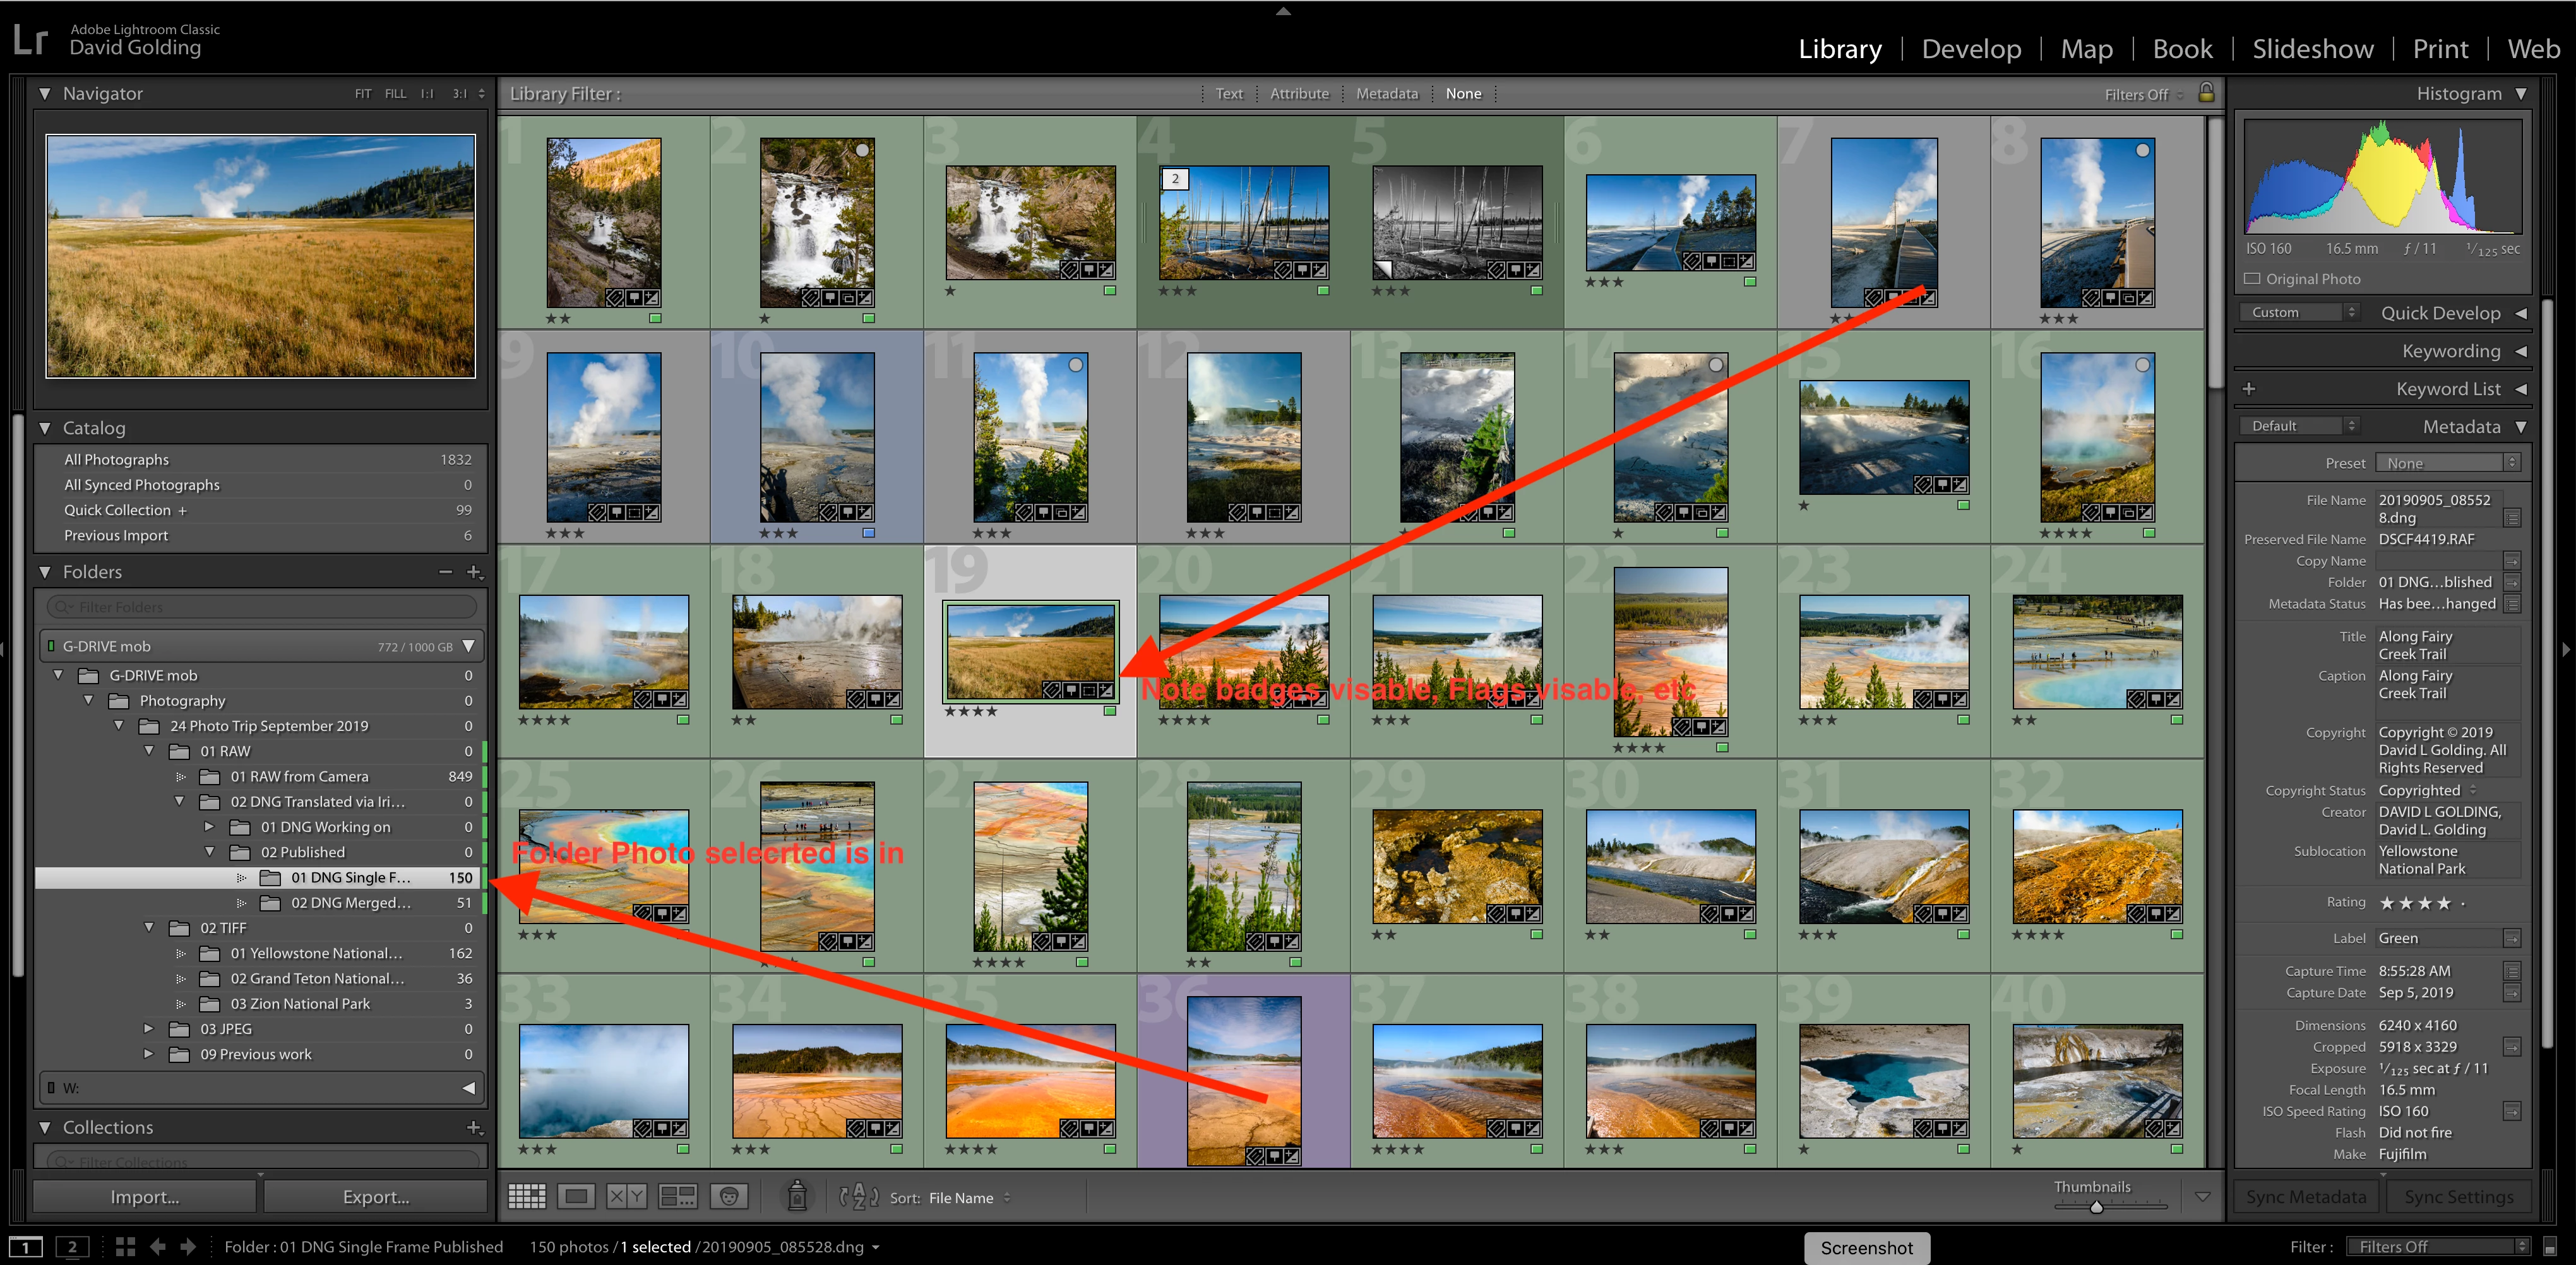The image size is (2576, 1265).
Task: Switch to Loupe view icon
Action: (577, 1196)
